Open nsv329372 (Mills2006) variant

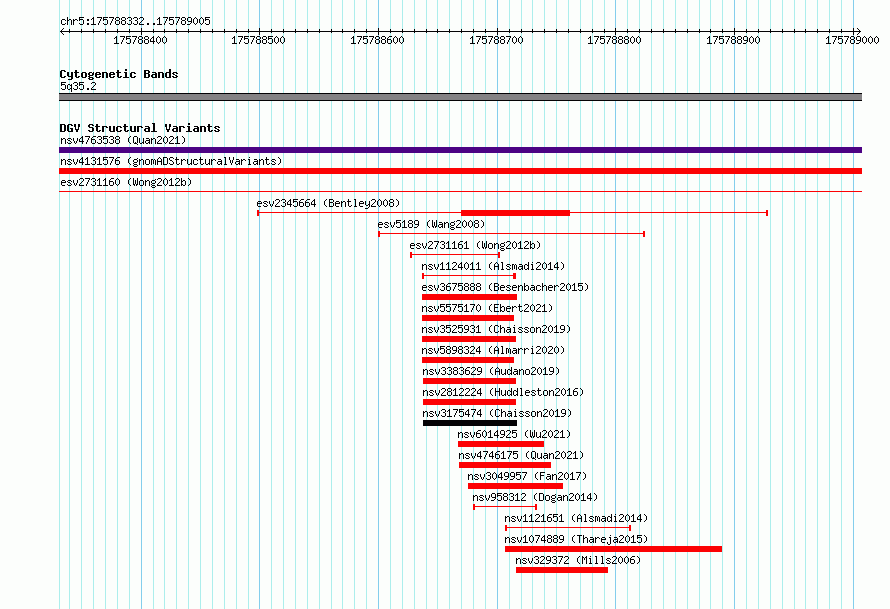(578, 560)
